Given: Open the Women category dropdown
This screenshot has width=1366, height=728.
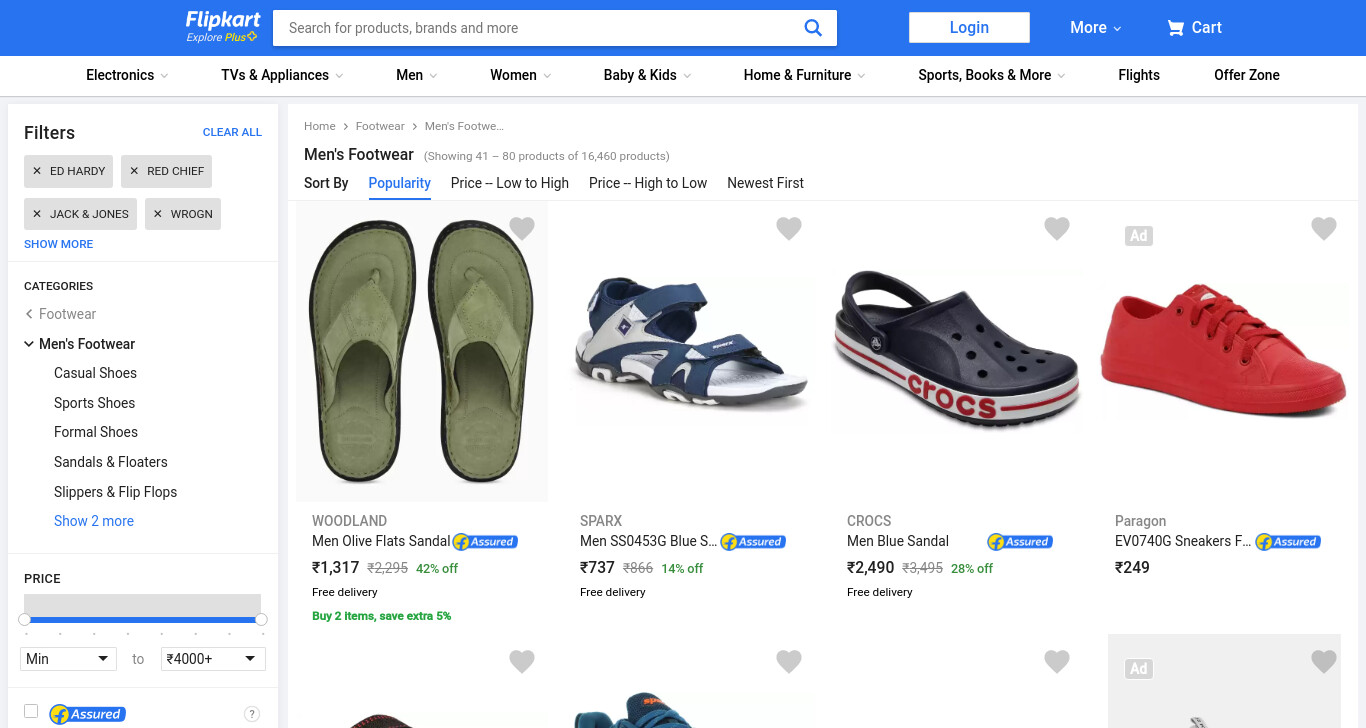Looking at the screenshot, I should [520, 75].
